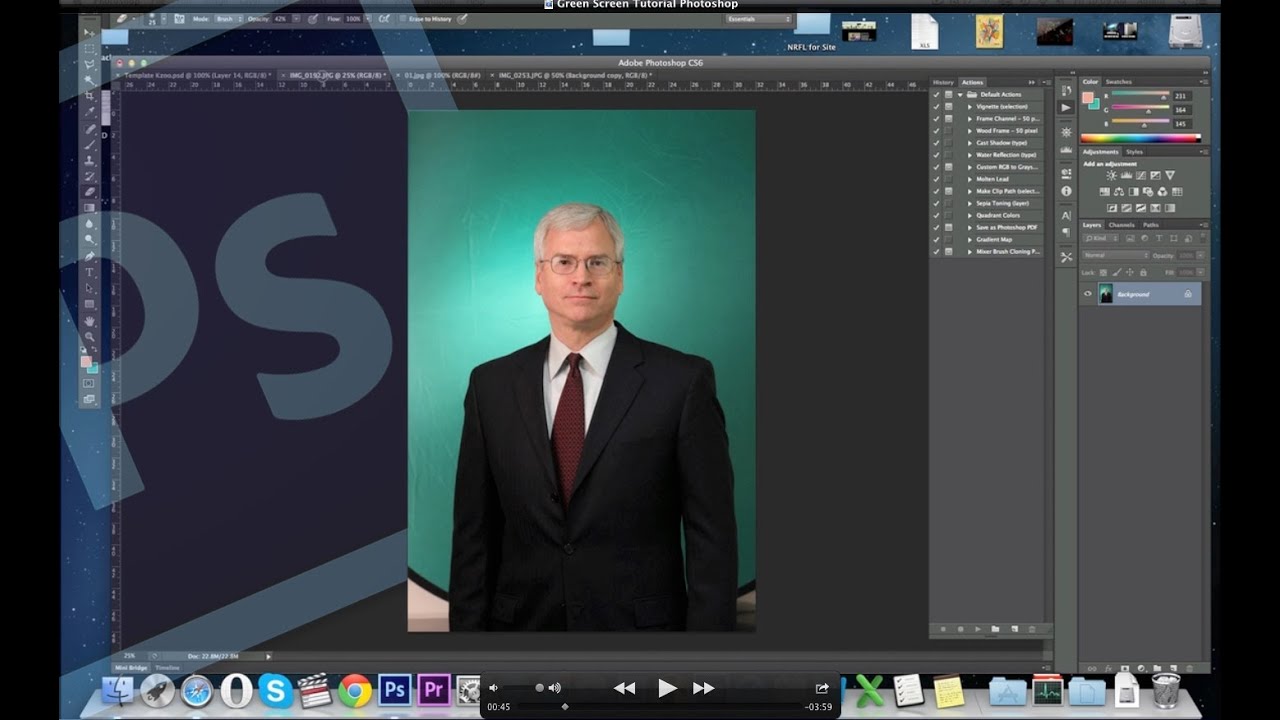Switch to the Paths tab
The height and width of the screenshot is (720, 1280).
(1151, 225)
